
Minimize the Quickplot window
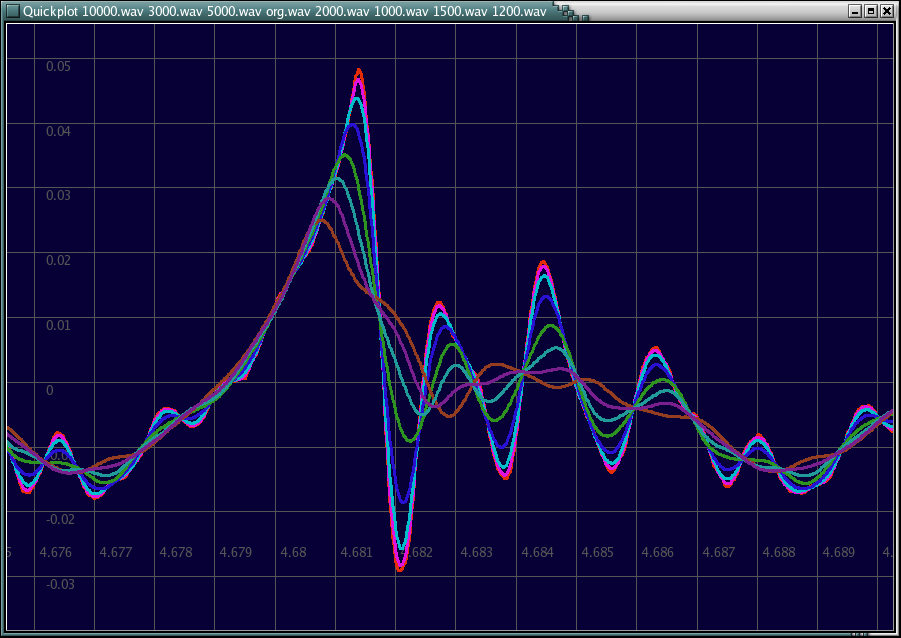pos(855,11)
